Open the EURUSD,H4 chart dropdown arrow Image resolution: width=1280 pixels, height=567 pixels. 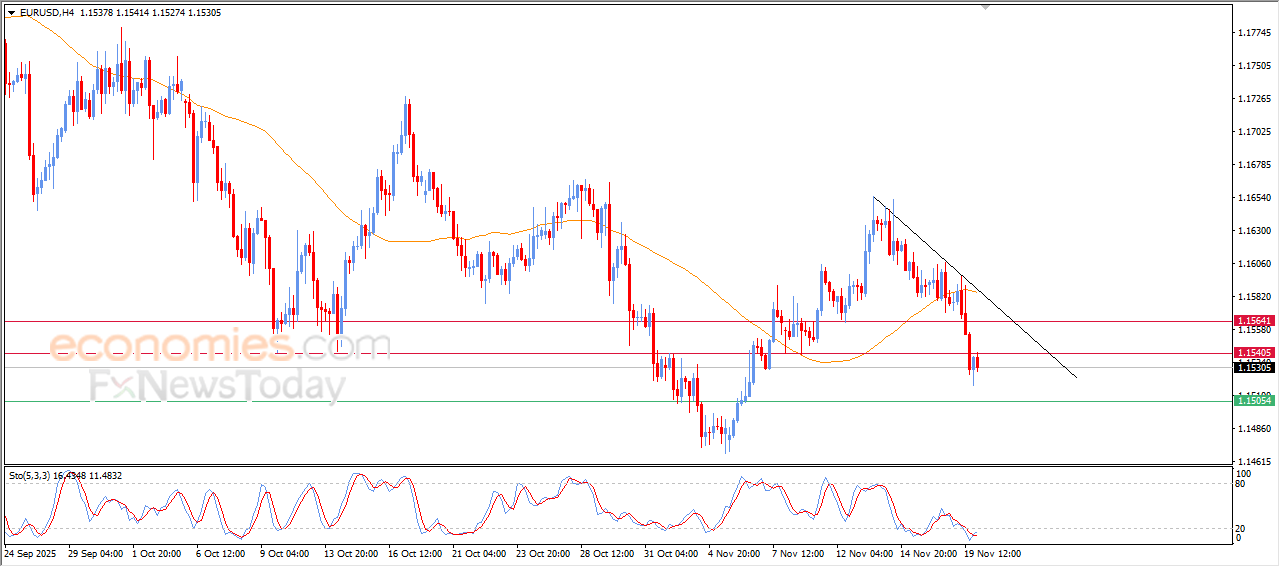[x=11, y=13]
